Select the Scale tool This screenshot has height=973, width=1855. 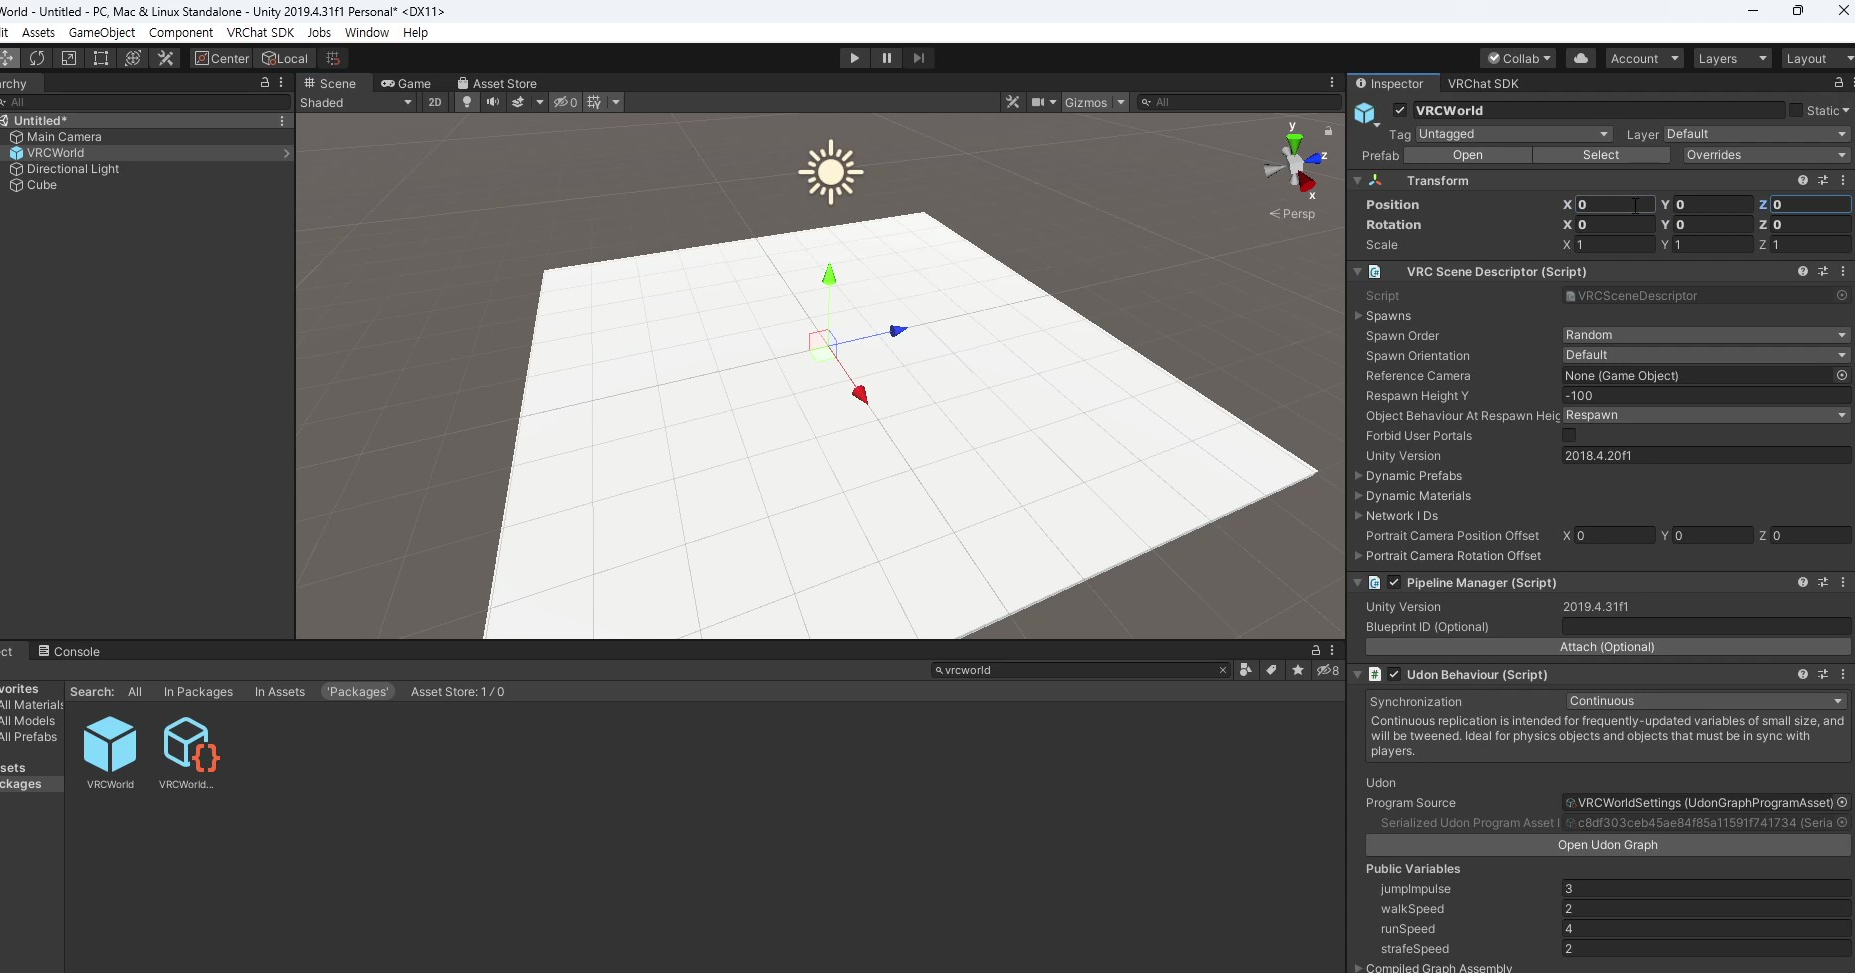tap(69, 58)
